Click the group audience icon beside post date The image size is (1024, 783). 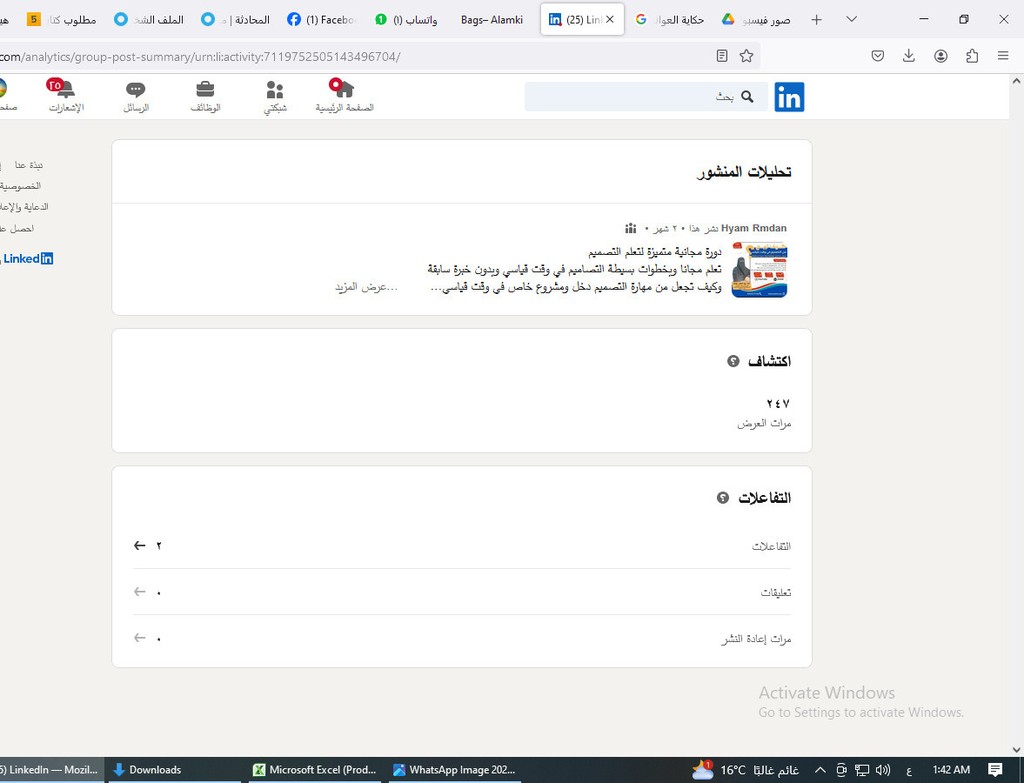[x=630, y=228]
